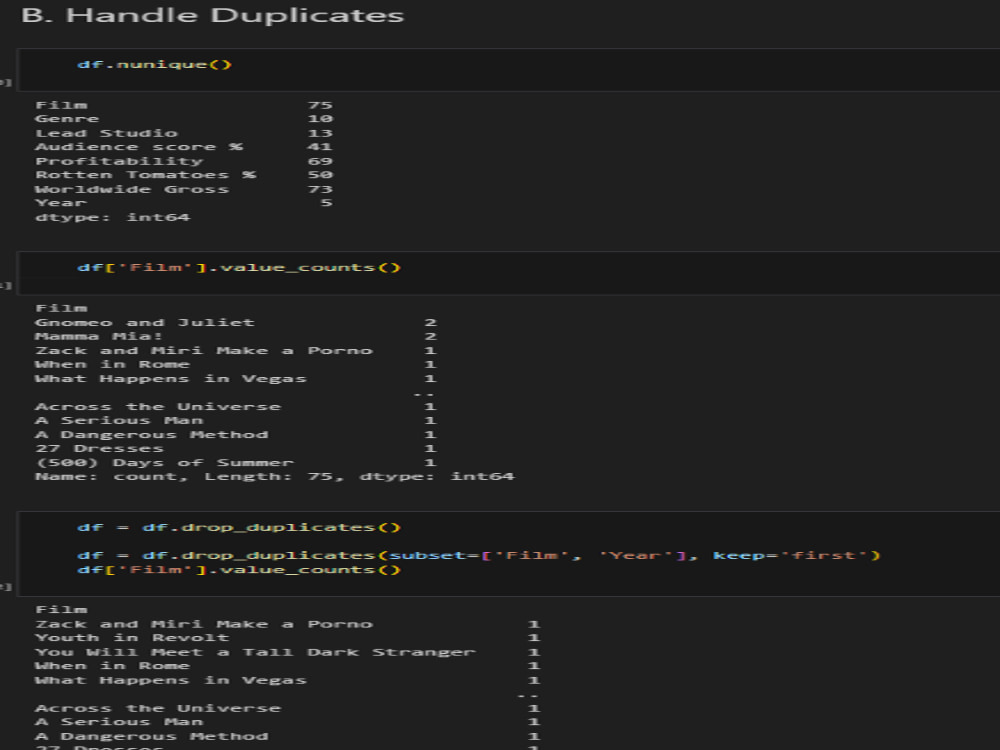Select the 'Profitability' row showing 69

click(184, 161)
